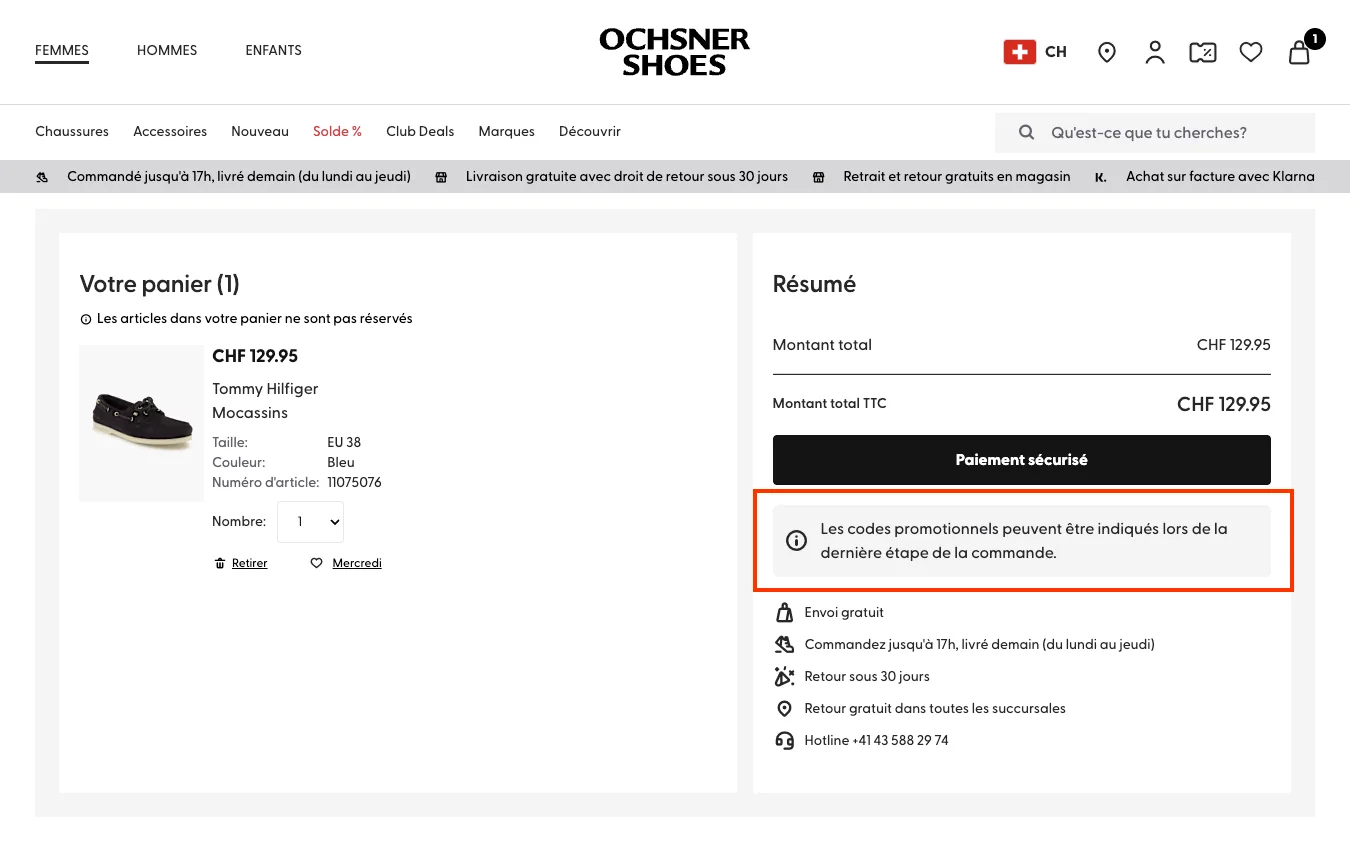This screenshot has height=852, width=1350.
Task: Click the fast delivery shoe icon in Résumé
Action: pos(785,644)
